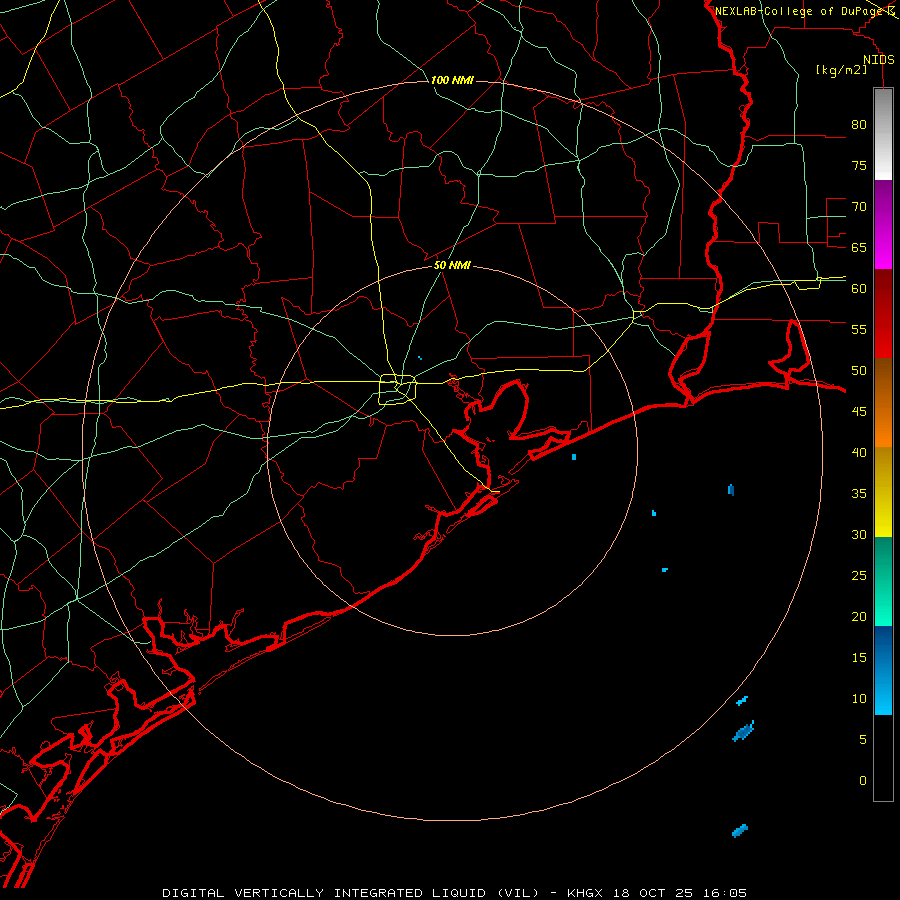
Task: Click the NIDS label above the legend
Action: click(x=879, y=60)
